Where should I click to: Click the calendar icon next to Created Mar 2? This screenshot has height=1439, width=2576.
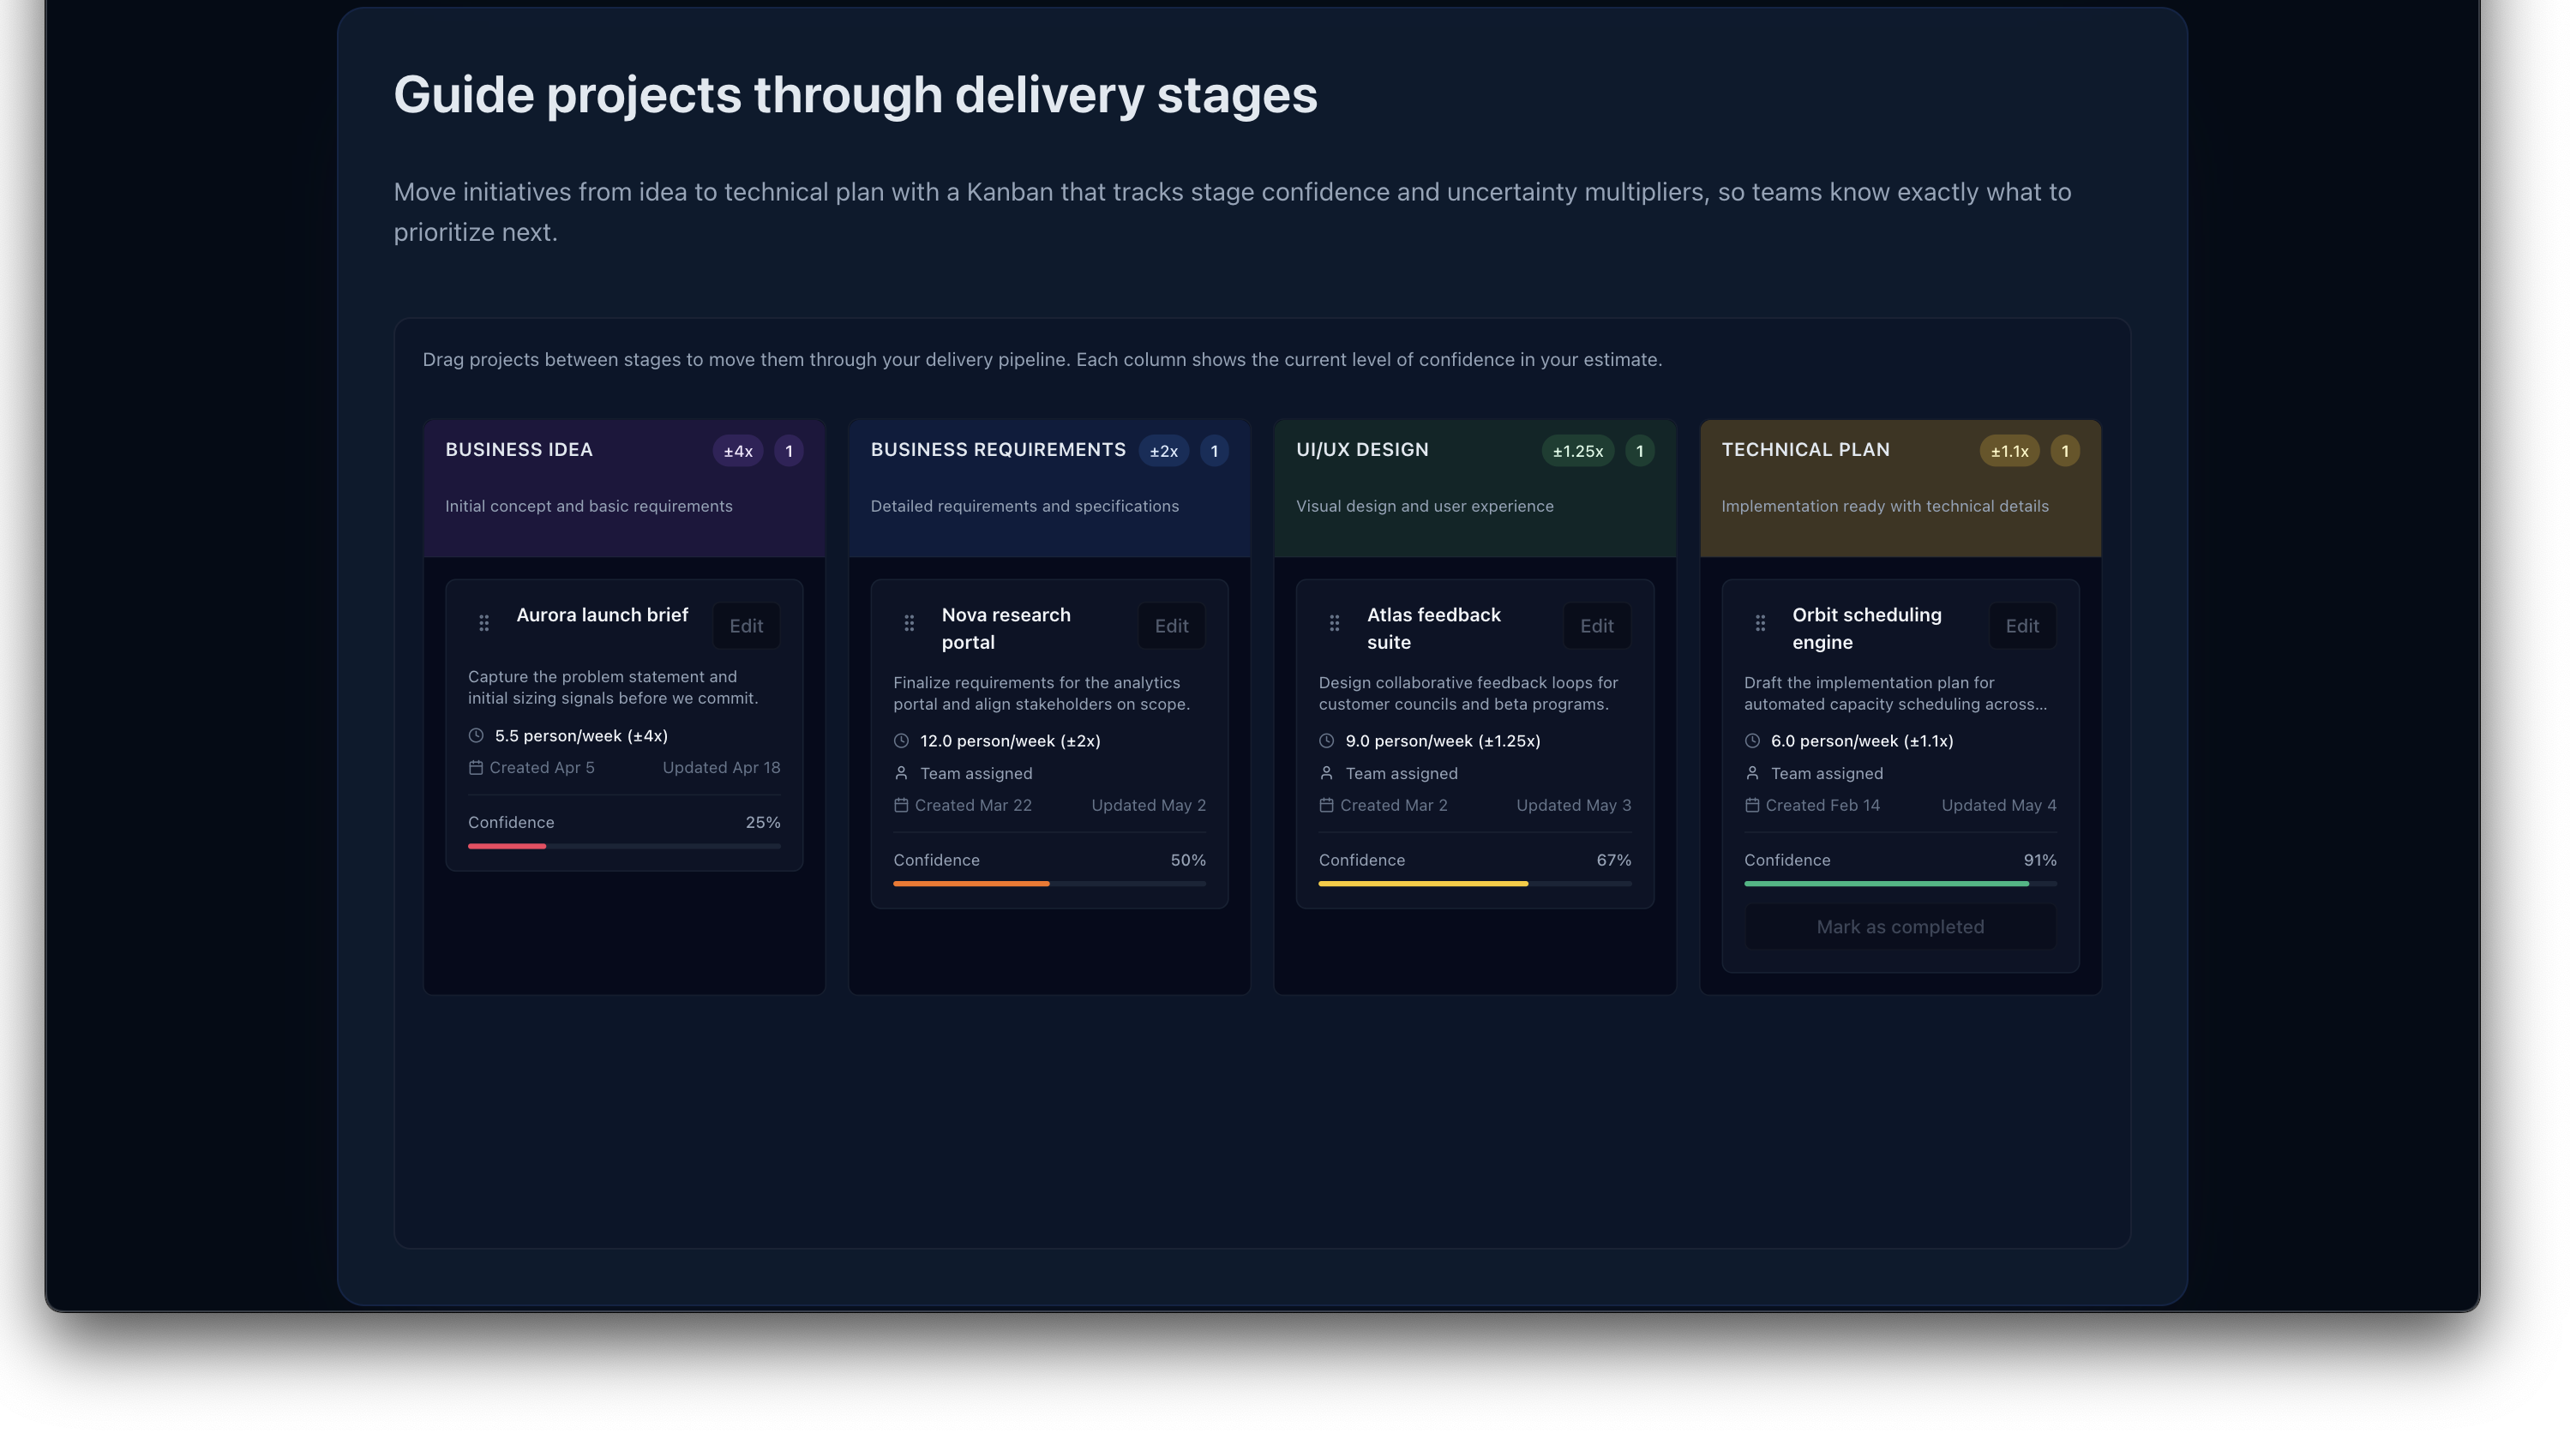1326,805
